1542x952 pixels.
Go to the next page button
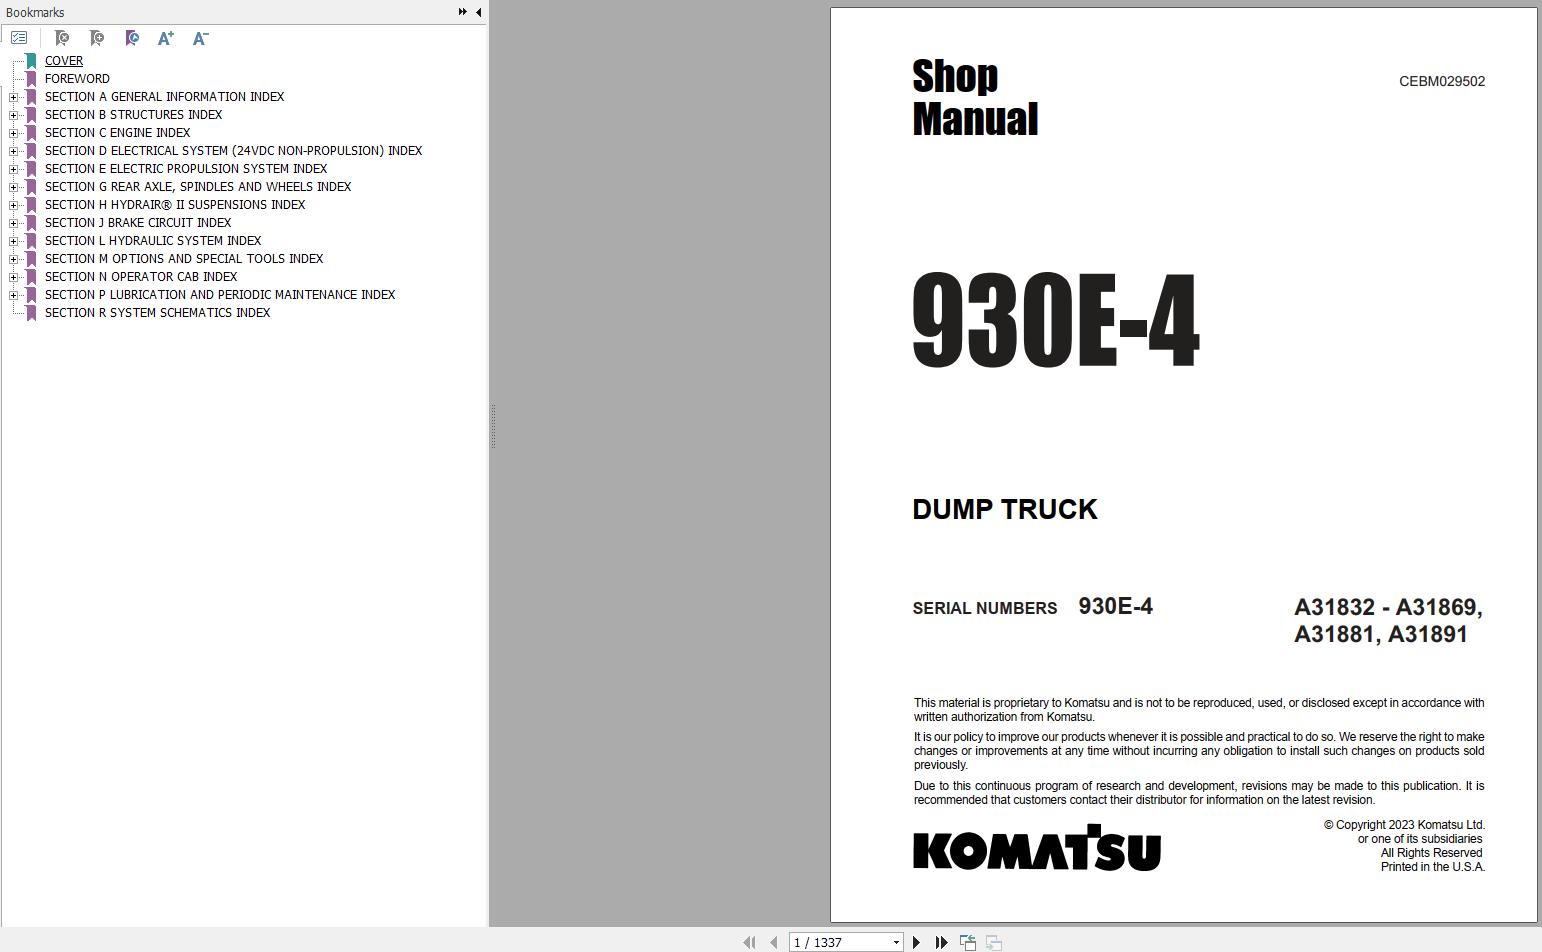click(916, 942)
